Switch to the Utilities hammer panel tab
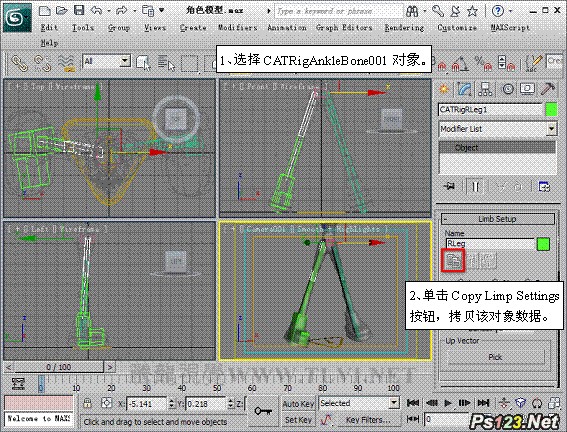This screenshot has width=567, height=432. pyautogui.click(x=548, y=89)
